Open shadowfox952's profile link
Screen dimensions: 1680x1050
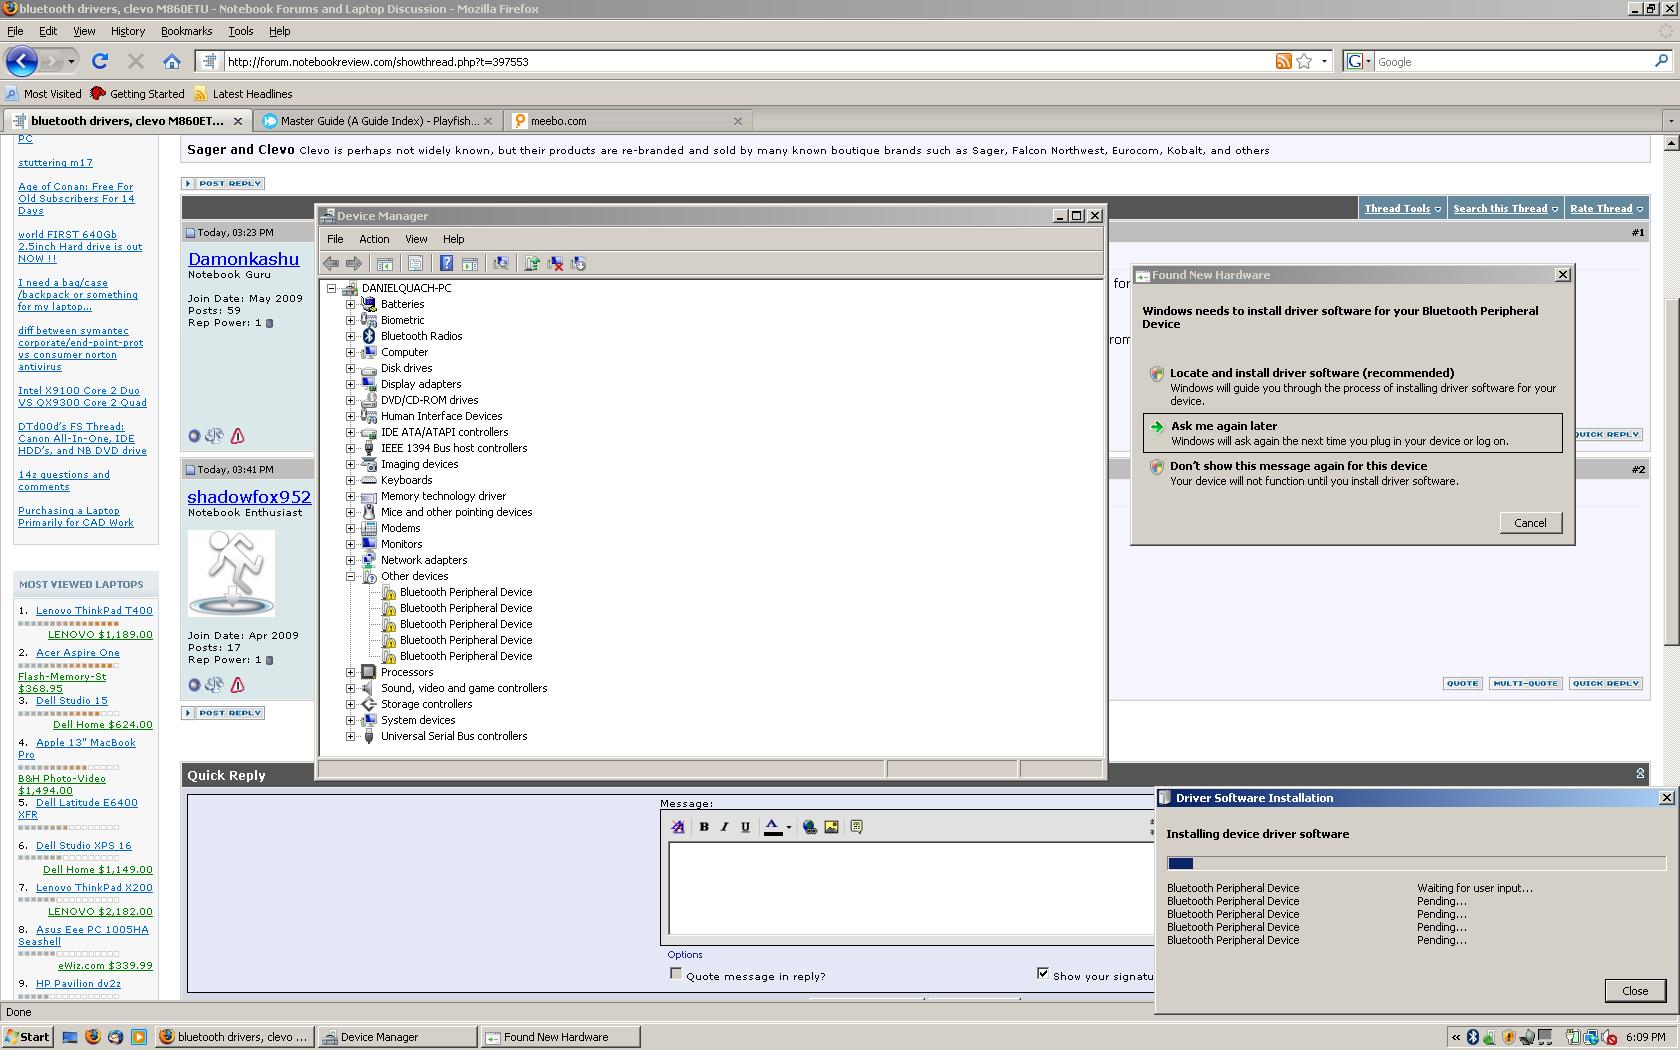(249, 497)
